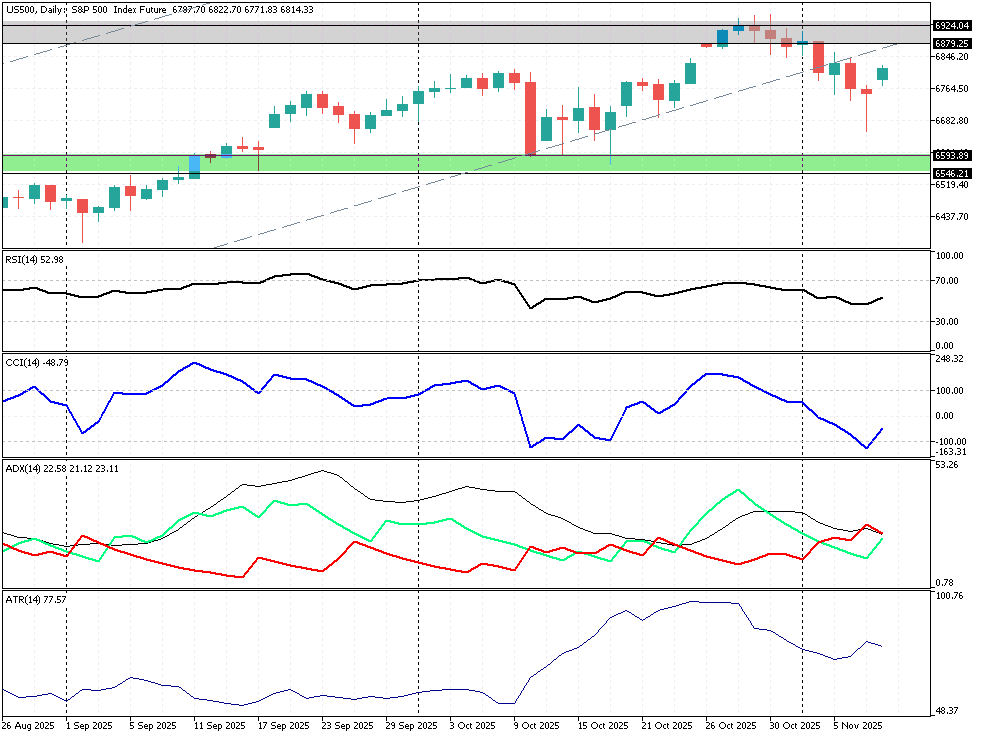983x737 pixels.
Task: Click the 6924.04 price level tag
Action: [952, 25]
